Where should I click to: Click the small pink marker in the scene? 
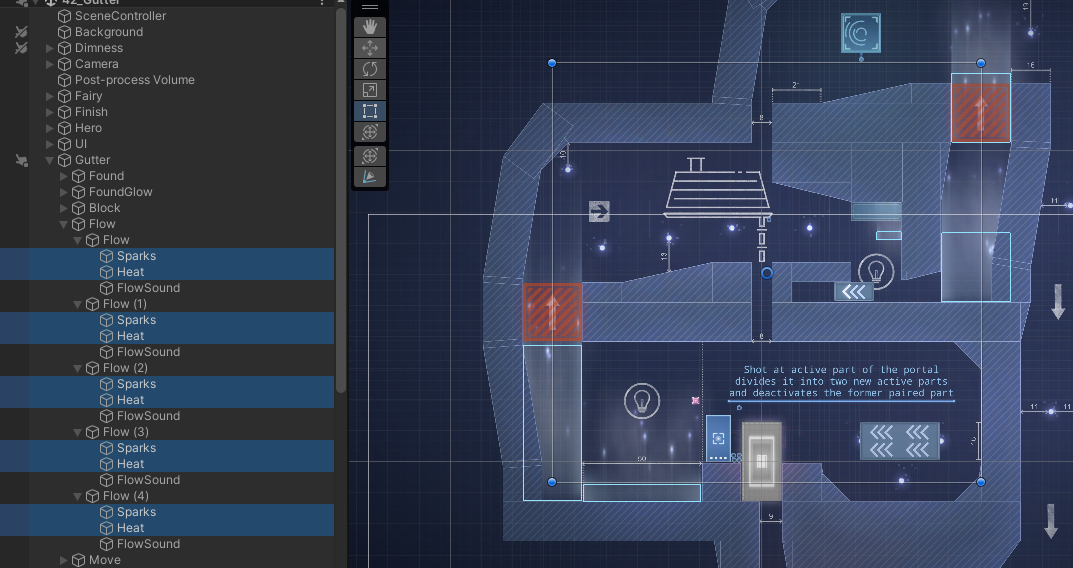[x=695, y=400]
